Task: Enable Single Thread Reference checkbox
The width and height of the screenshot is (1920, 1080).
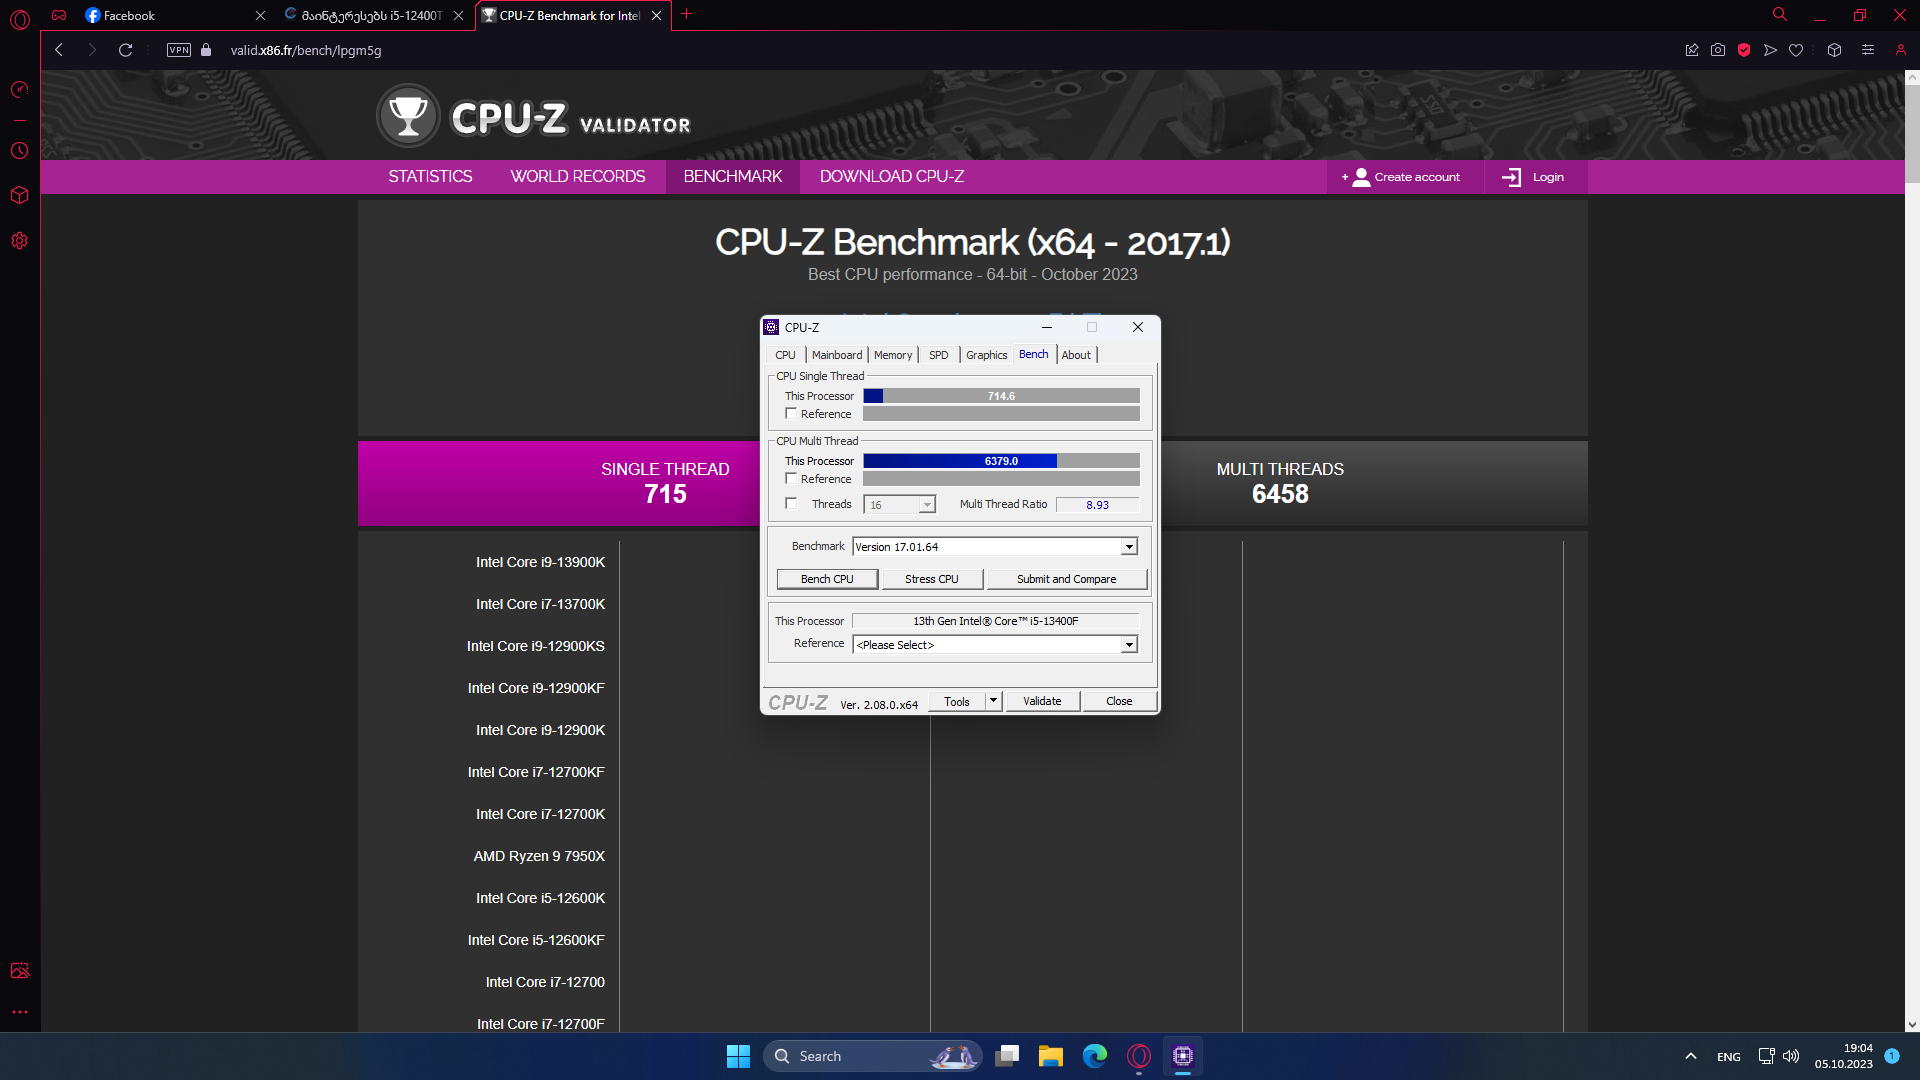Action: pyautogui.click(x=791, y=414)
